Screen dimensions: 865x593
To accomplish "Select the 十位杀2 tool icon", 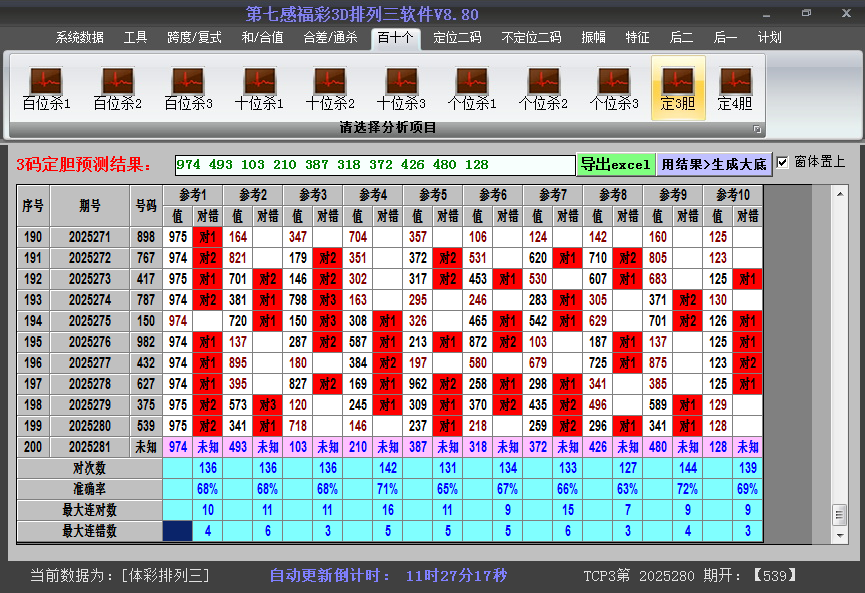I will (x=330, y=85).
